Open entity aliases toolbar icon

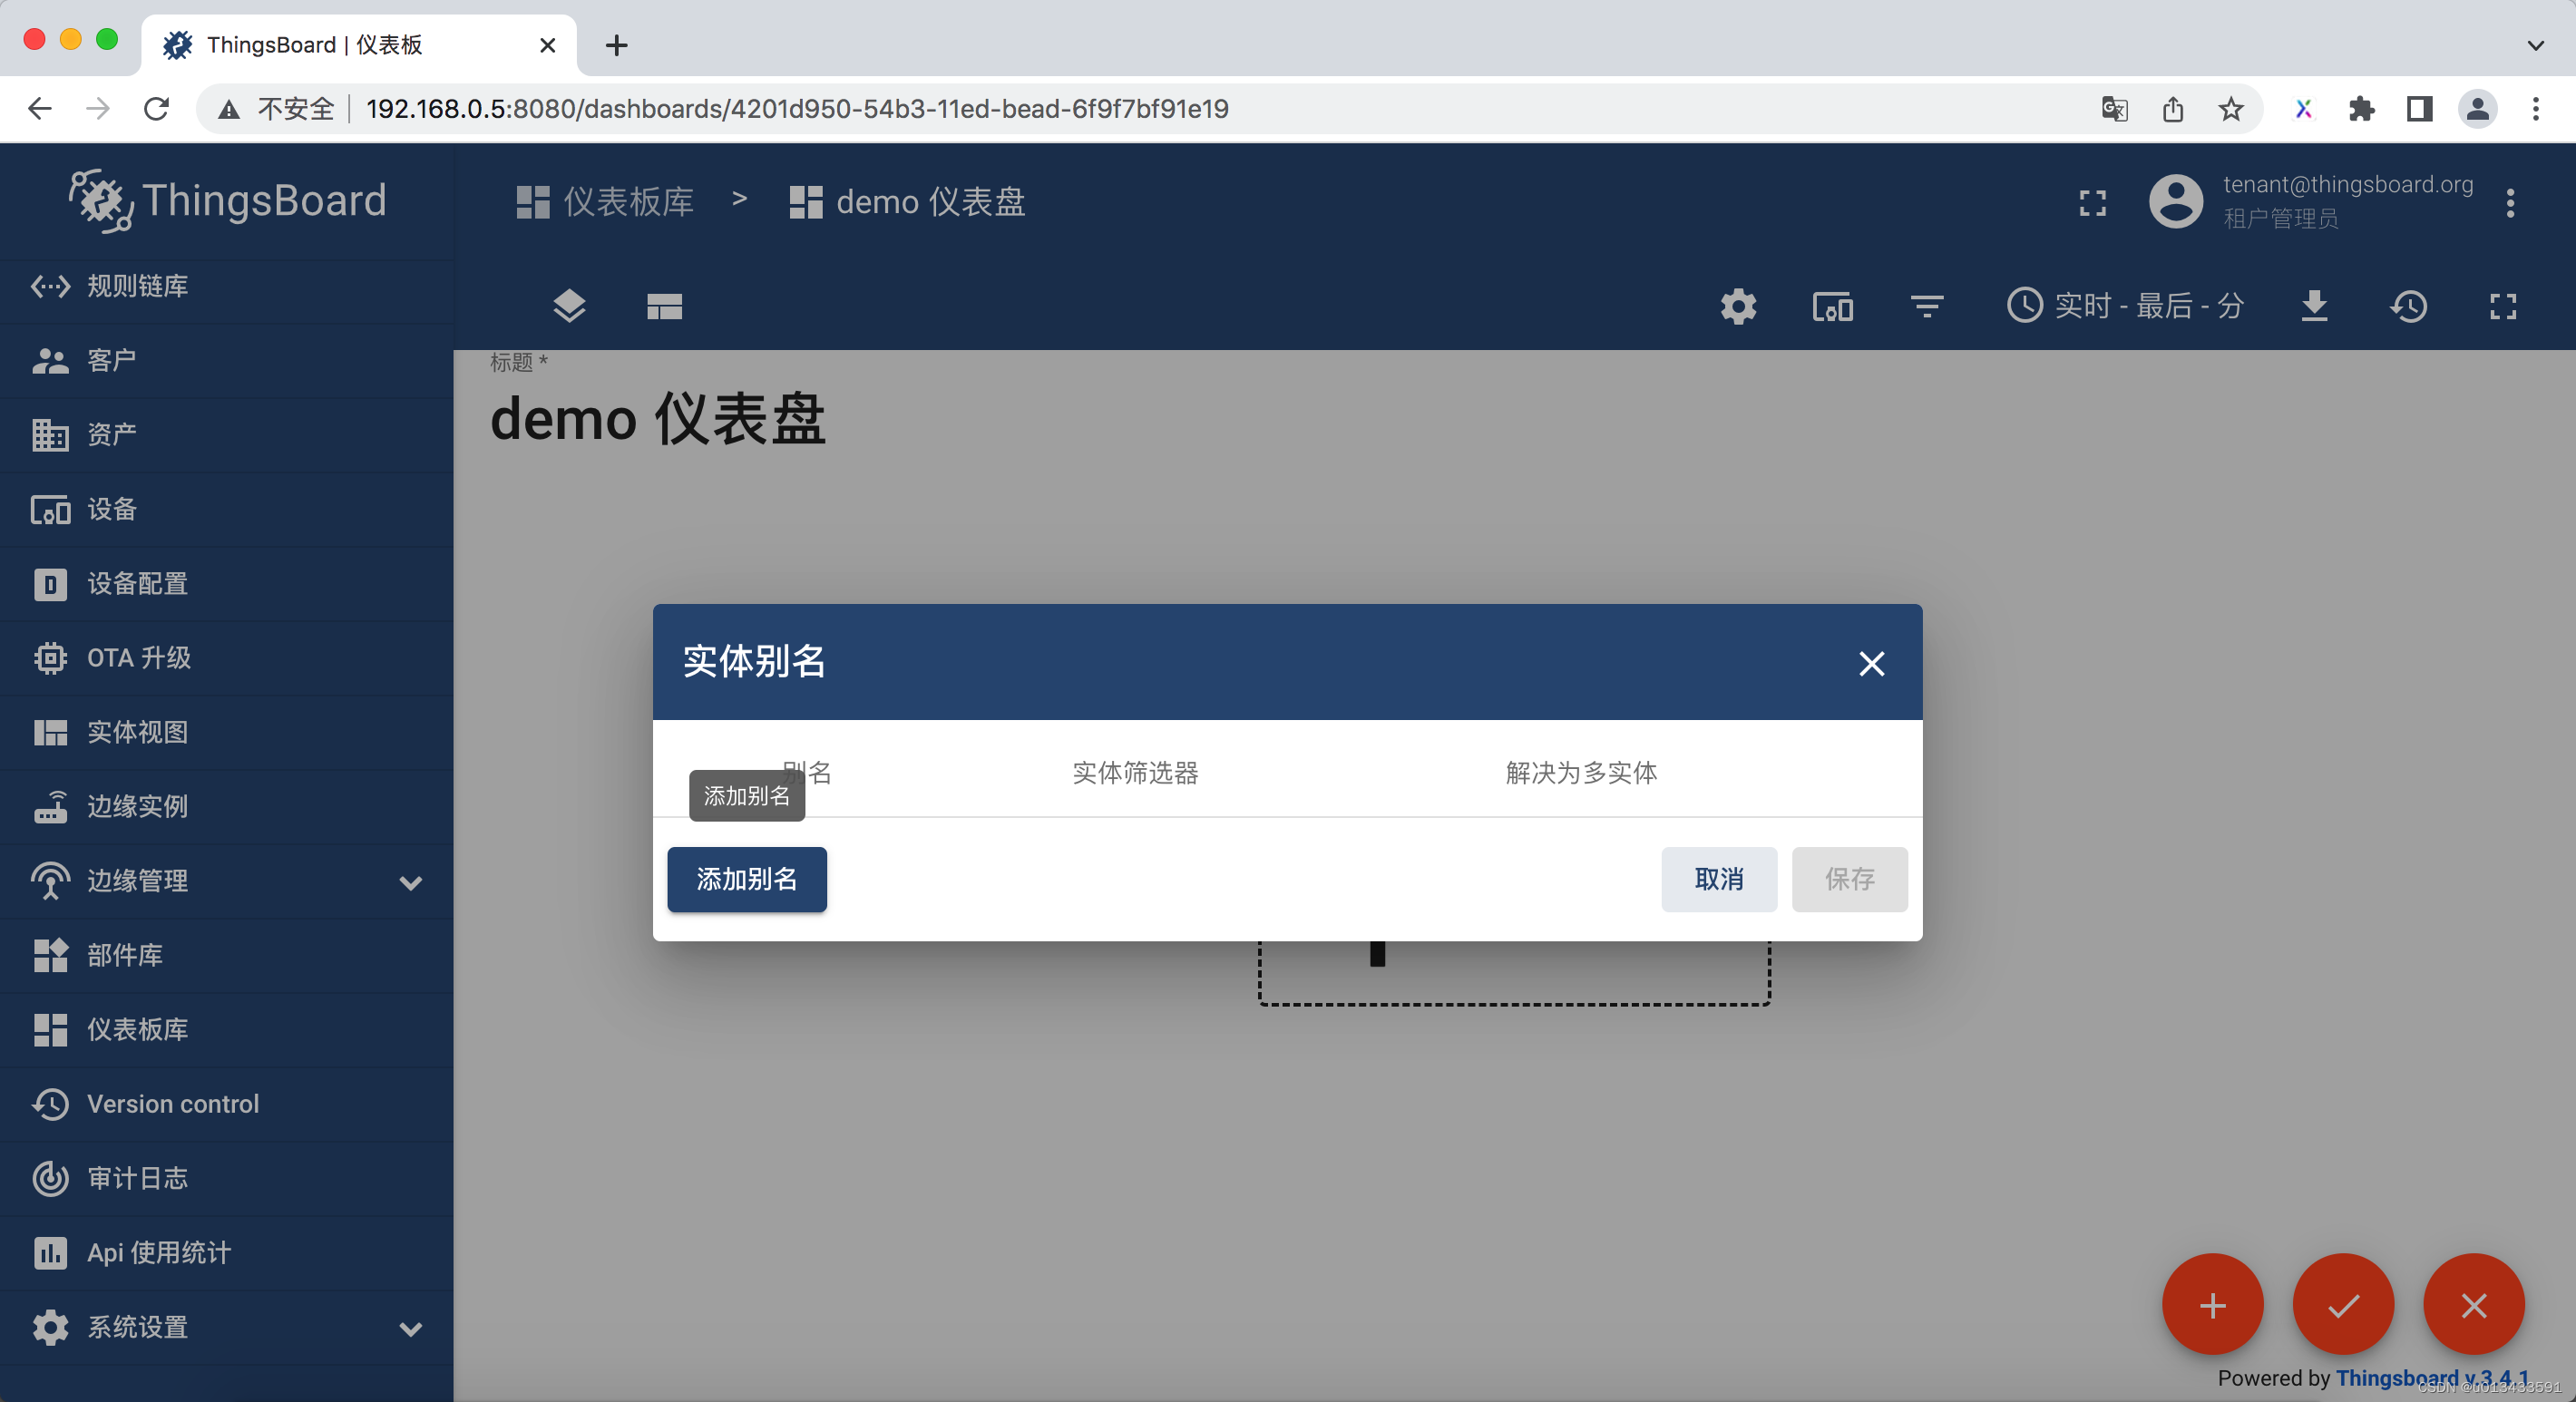[1832, 307]
